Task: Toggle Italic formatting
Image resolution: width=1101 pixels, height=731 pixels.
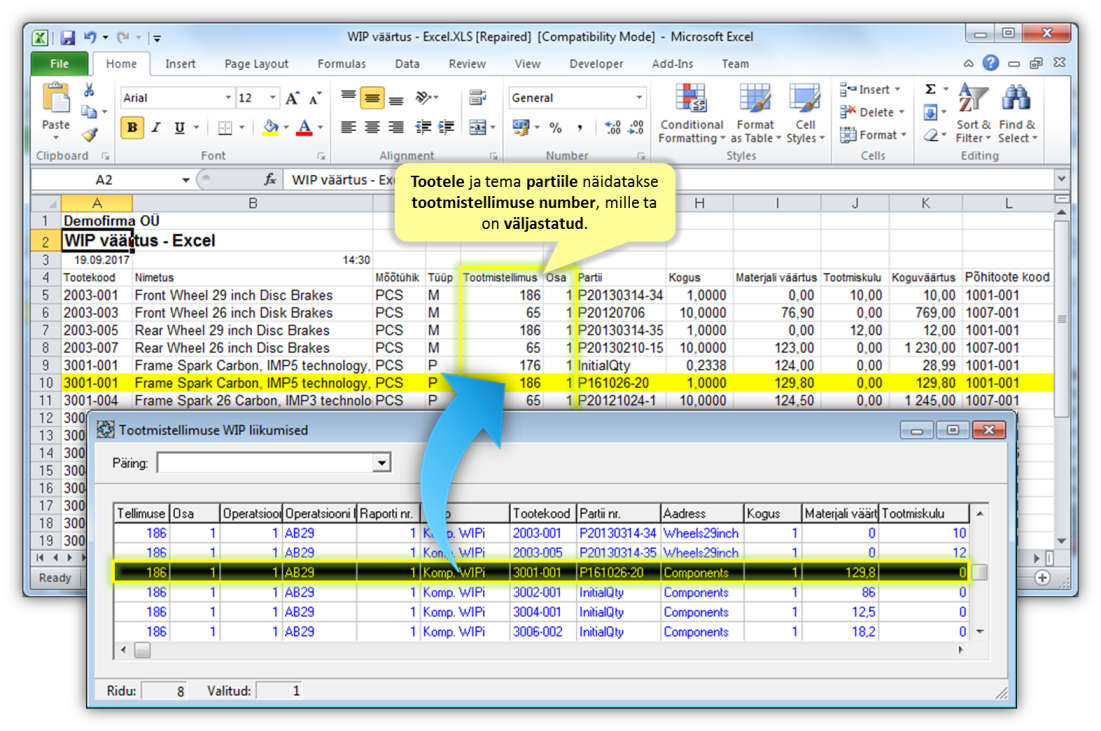Action: 156,128
